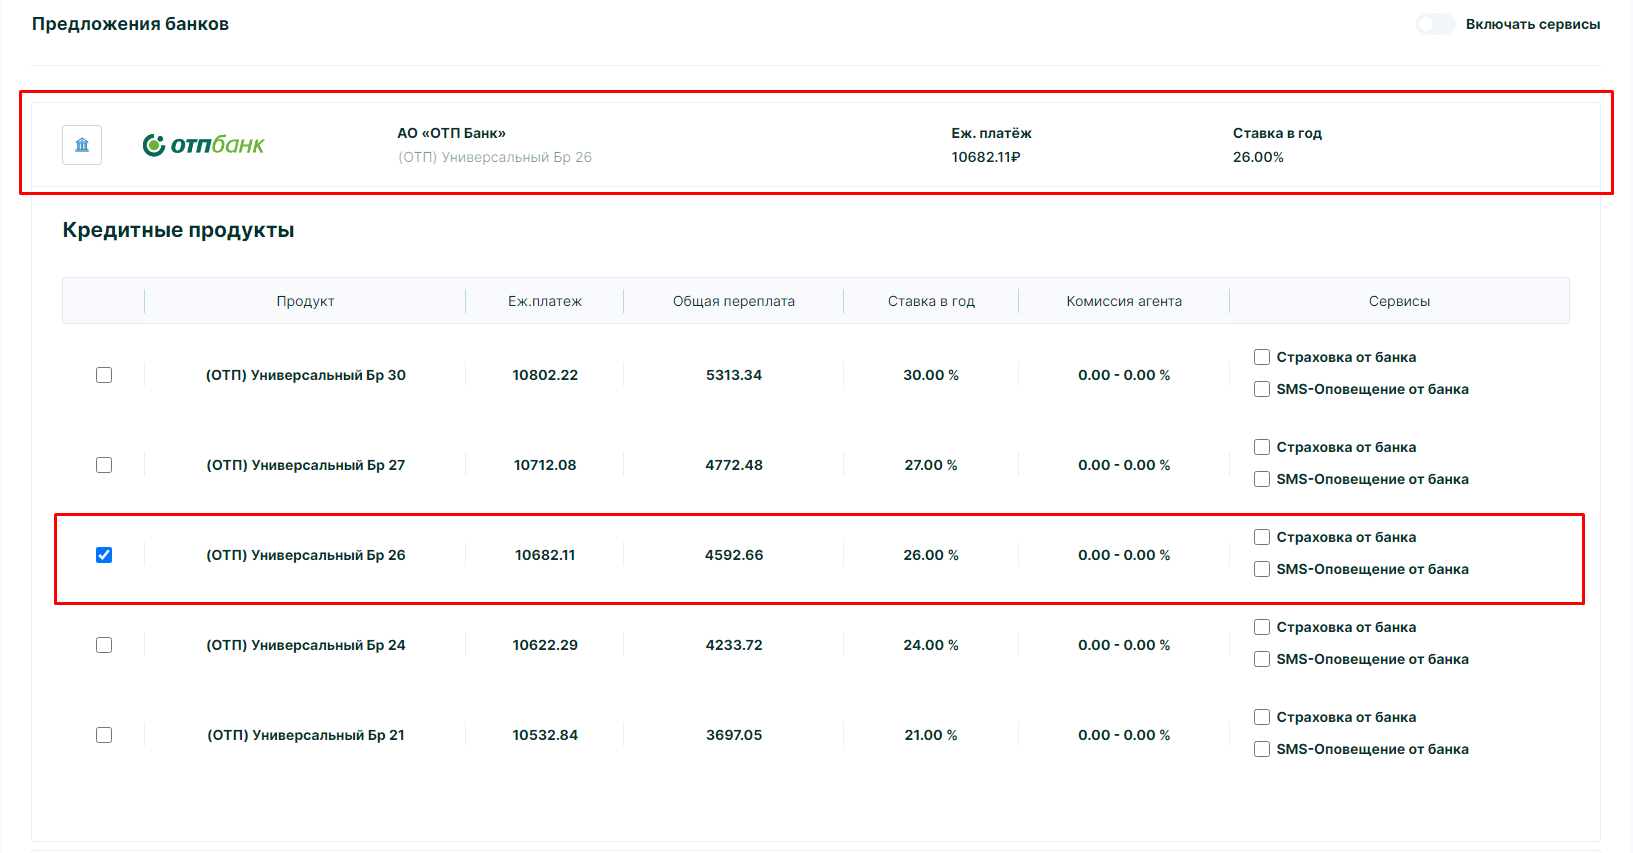Tick 'Страховка от банка' for Бр 24
1633x853 pixels.
click(1262, 627)
